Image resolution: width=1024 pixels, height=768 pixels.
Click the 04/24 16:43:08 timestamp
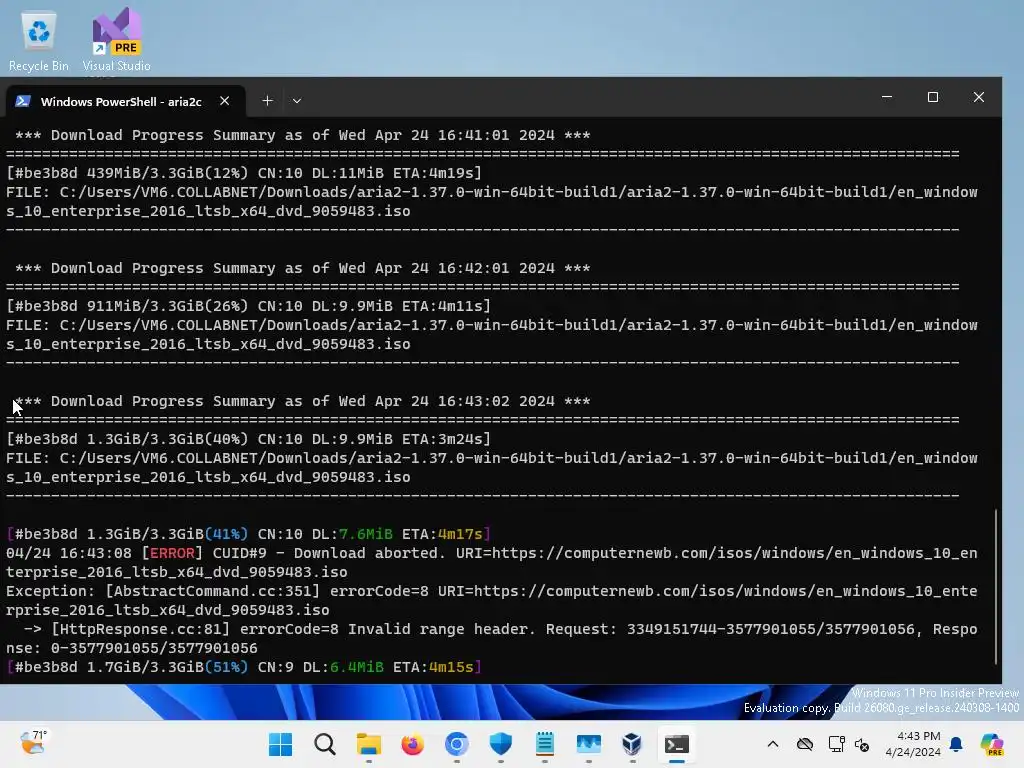click(69, 553)
